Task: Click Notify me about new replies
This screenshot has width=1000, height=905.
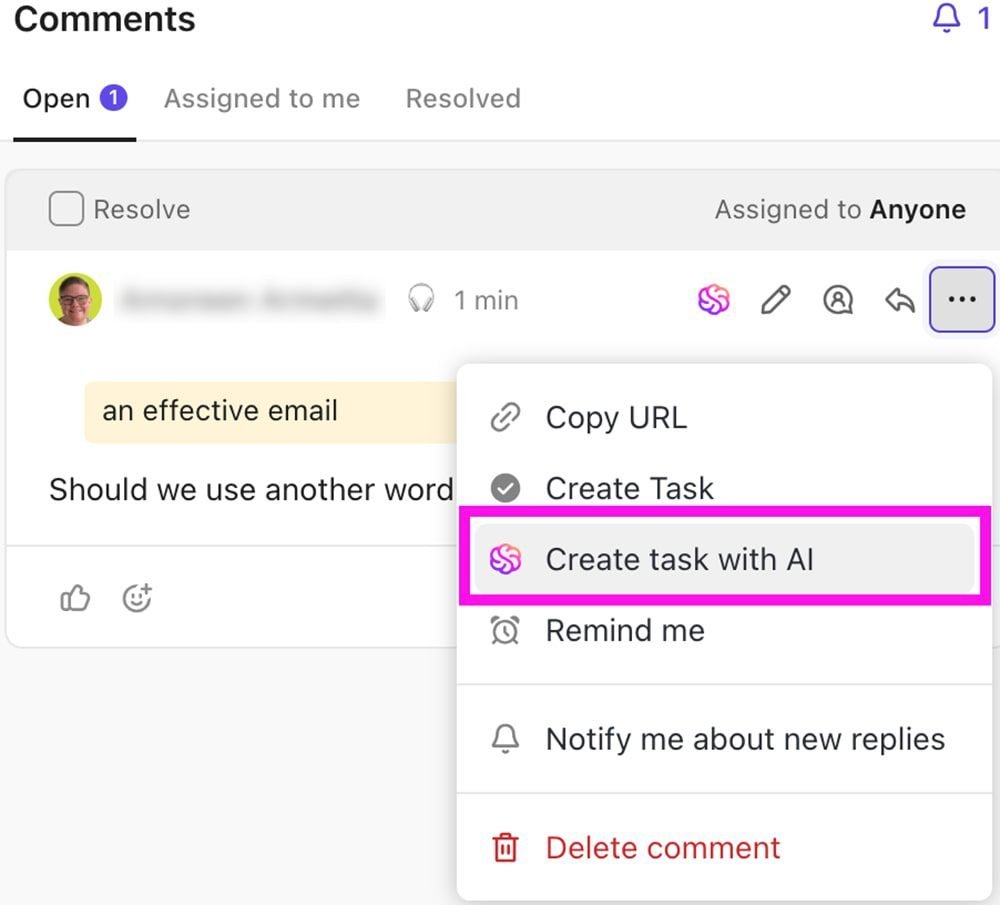Action: (745, 740)
